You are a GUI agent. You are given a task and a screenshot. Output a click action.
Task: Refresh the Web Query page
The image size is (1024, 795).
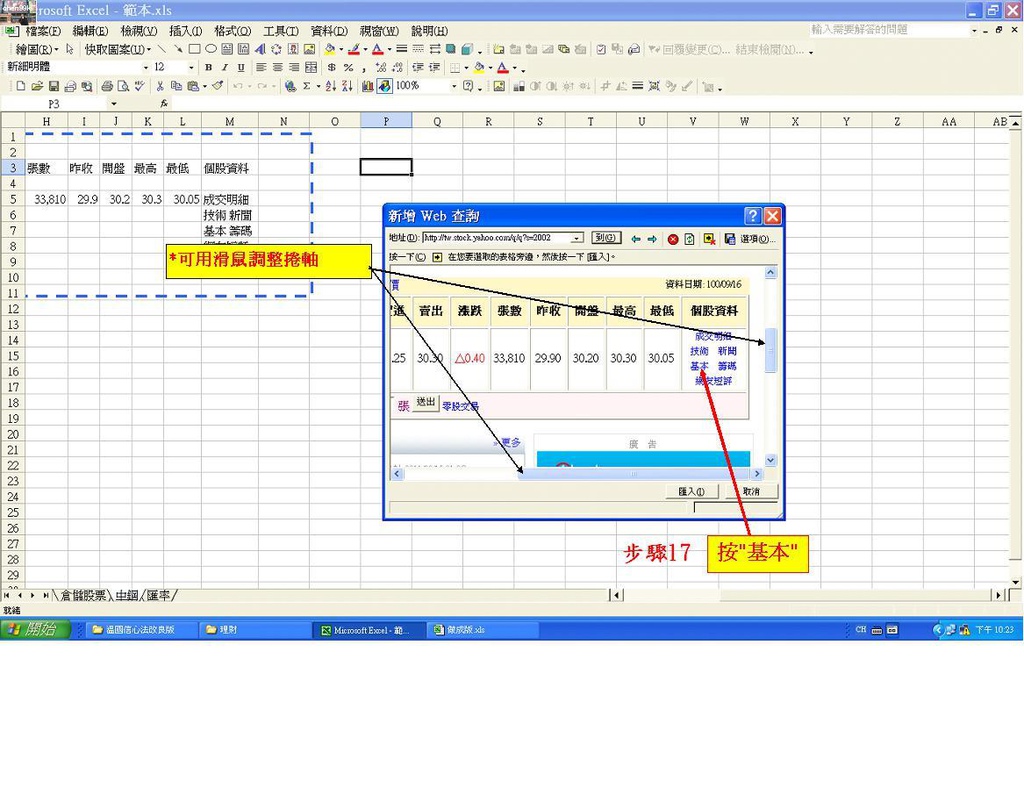(x=690, y=239)
